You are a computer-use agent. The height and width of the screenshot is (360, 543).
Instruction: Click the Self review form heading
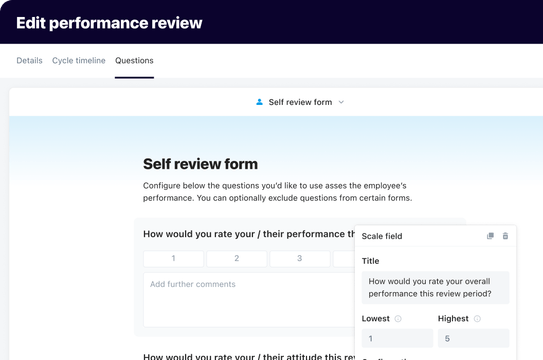(x=201, y=164)
